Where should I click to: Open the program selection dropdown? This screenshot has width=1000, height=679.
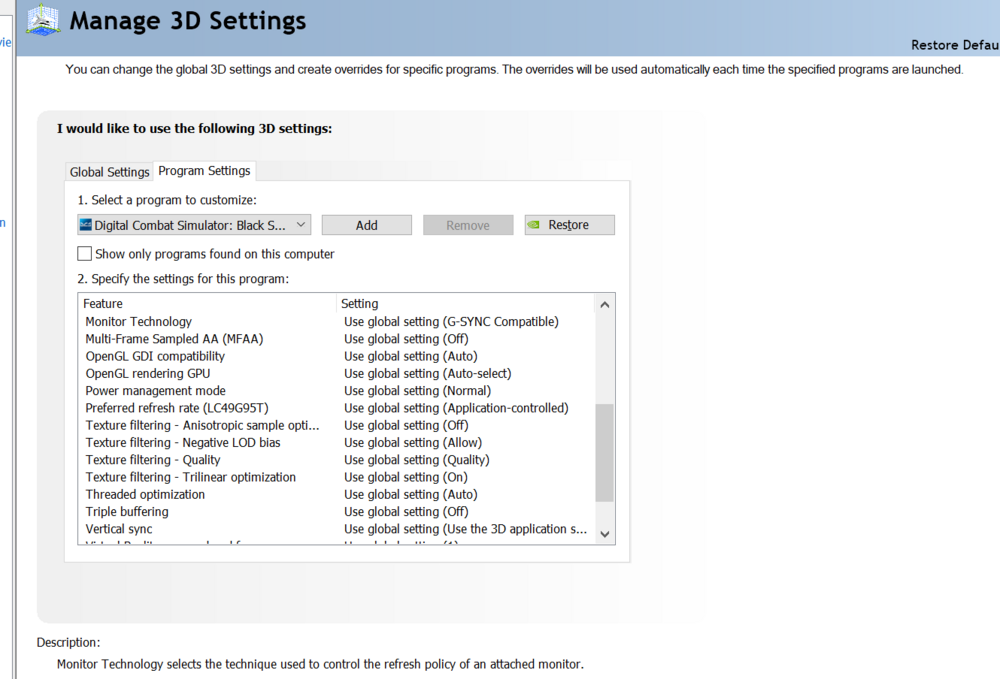point(194,225)
